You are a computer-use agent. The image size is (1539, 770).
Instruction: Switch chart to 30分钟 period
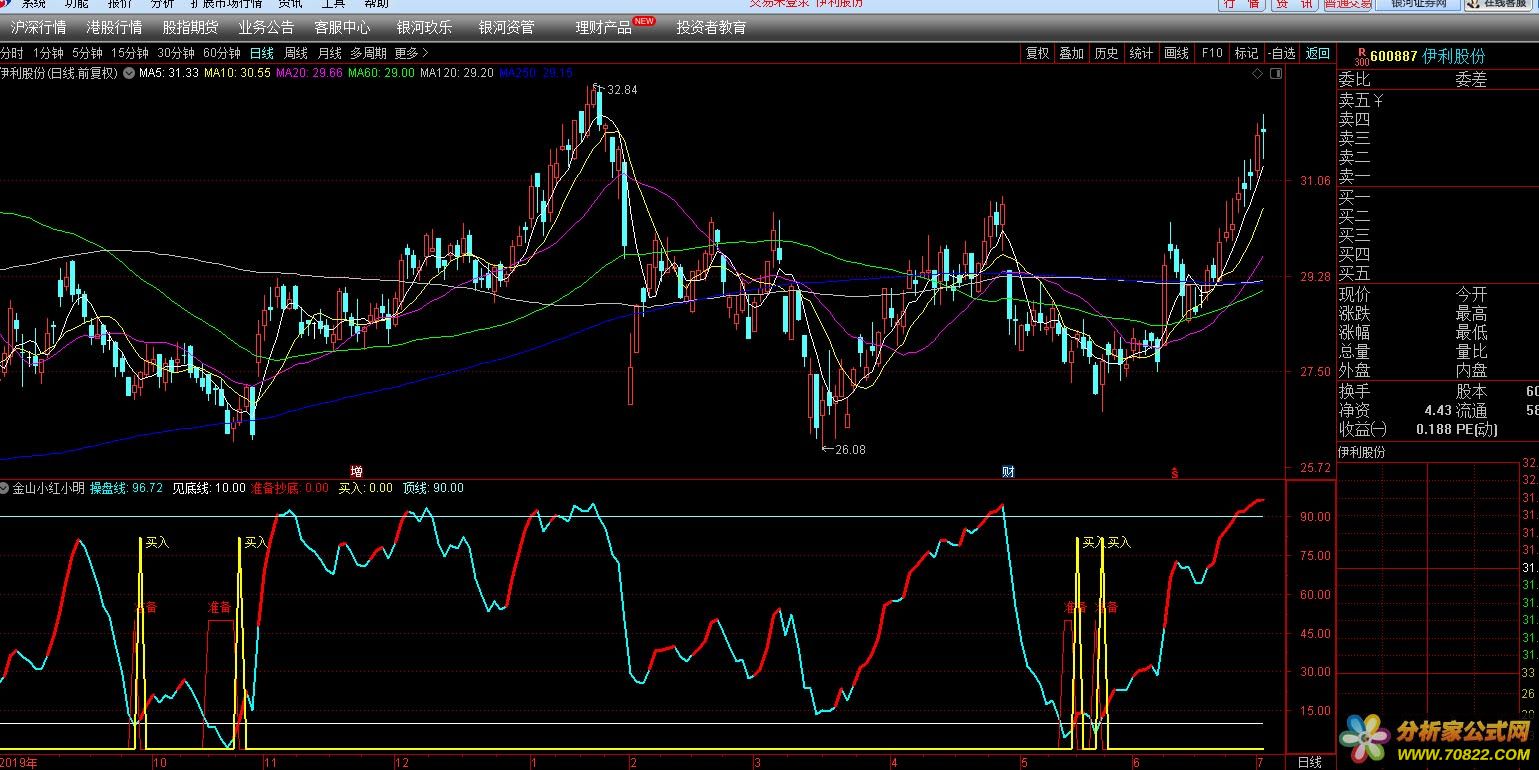(176, 53)
